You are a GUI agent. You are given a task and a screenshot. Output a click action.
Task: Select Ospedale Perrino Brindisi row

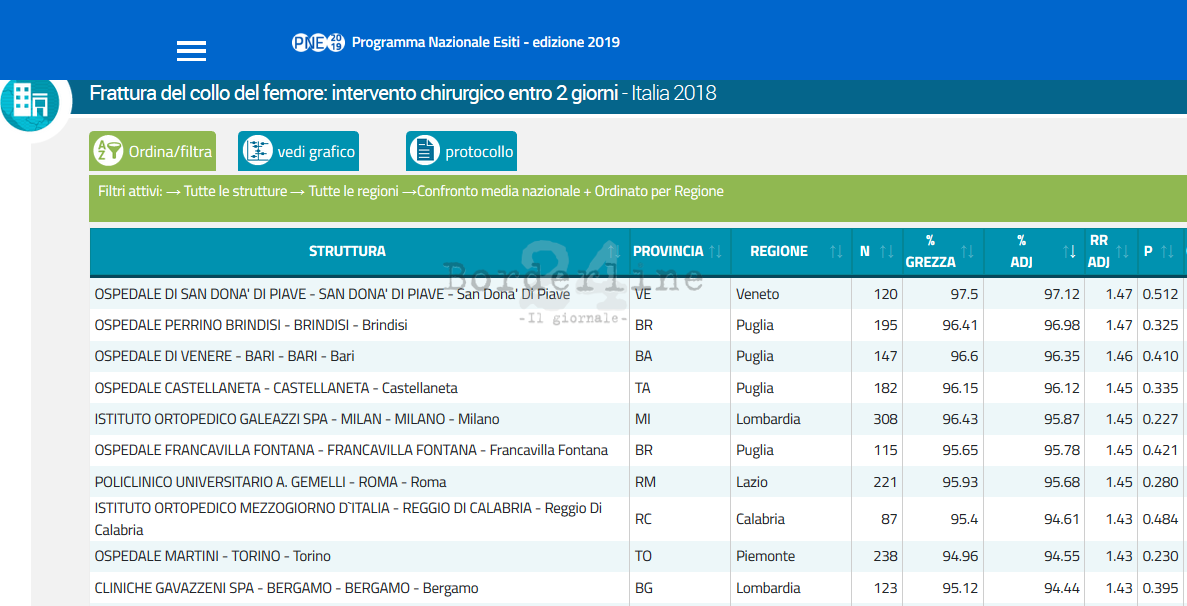(x=251, y=325)
